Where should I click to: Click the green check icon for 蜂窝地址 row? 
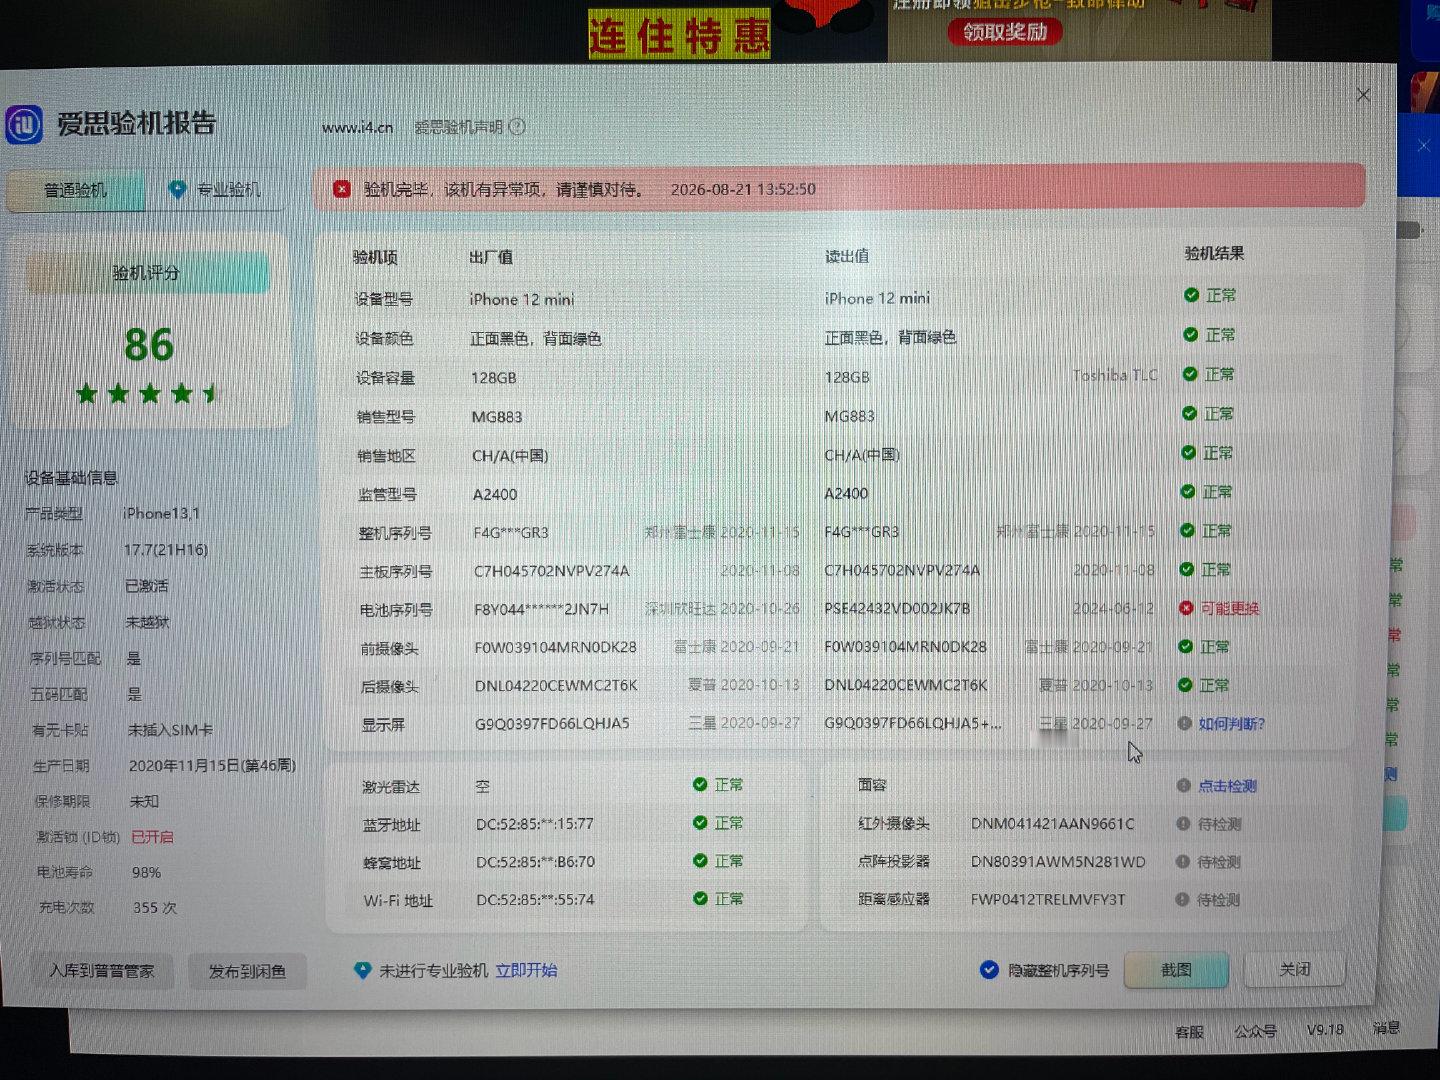click(700, 861)
